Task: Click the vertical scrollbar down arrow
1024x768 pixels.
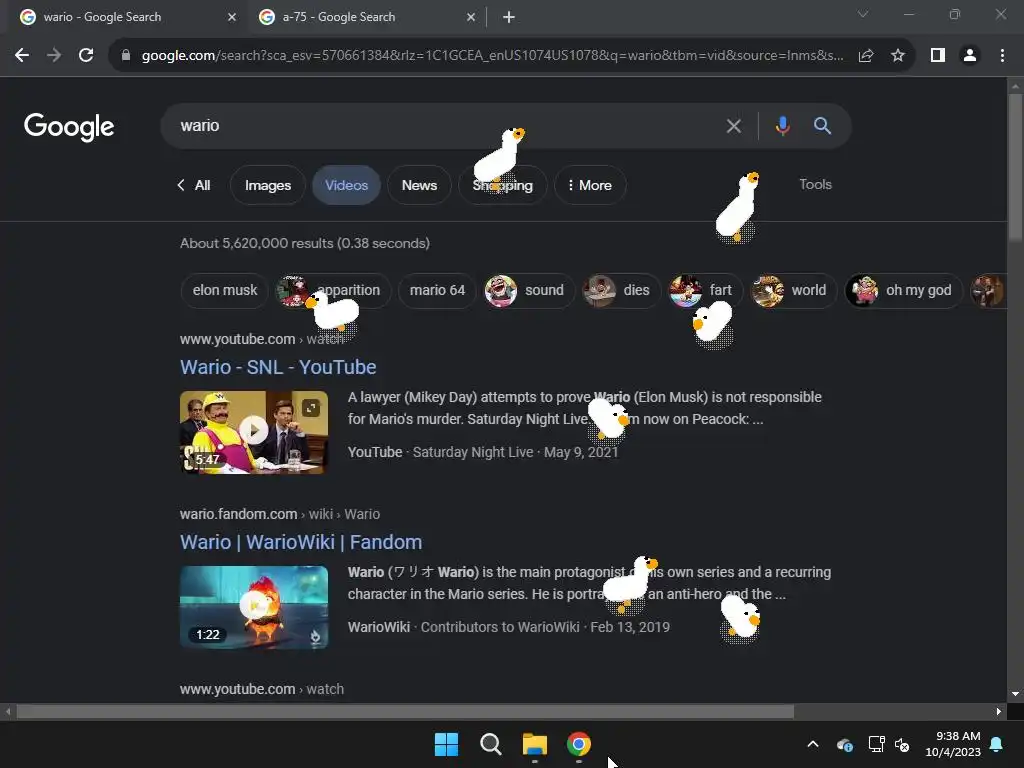Action: pos(1015,694)
